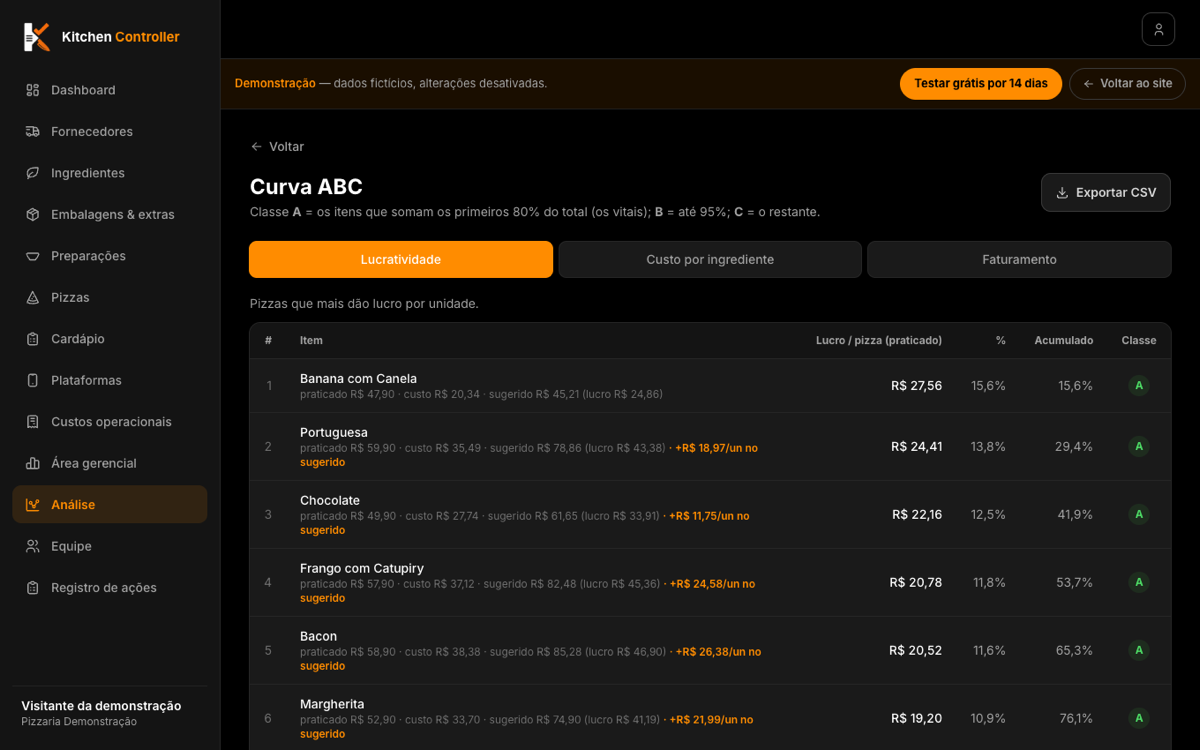The width and height of the screenshot is (1200, 750).
Task: Click class A badge for Portuguesa row
Action: tap(1139, 447)
